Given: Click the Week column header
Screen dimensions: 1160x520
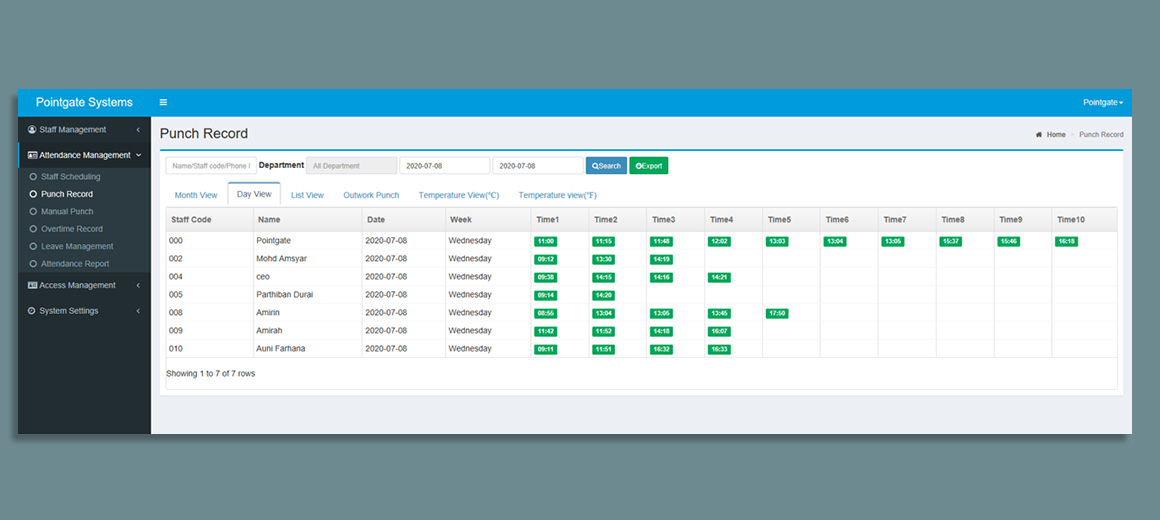Looking at the screenshot, I should click(488, 220).
